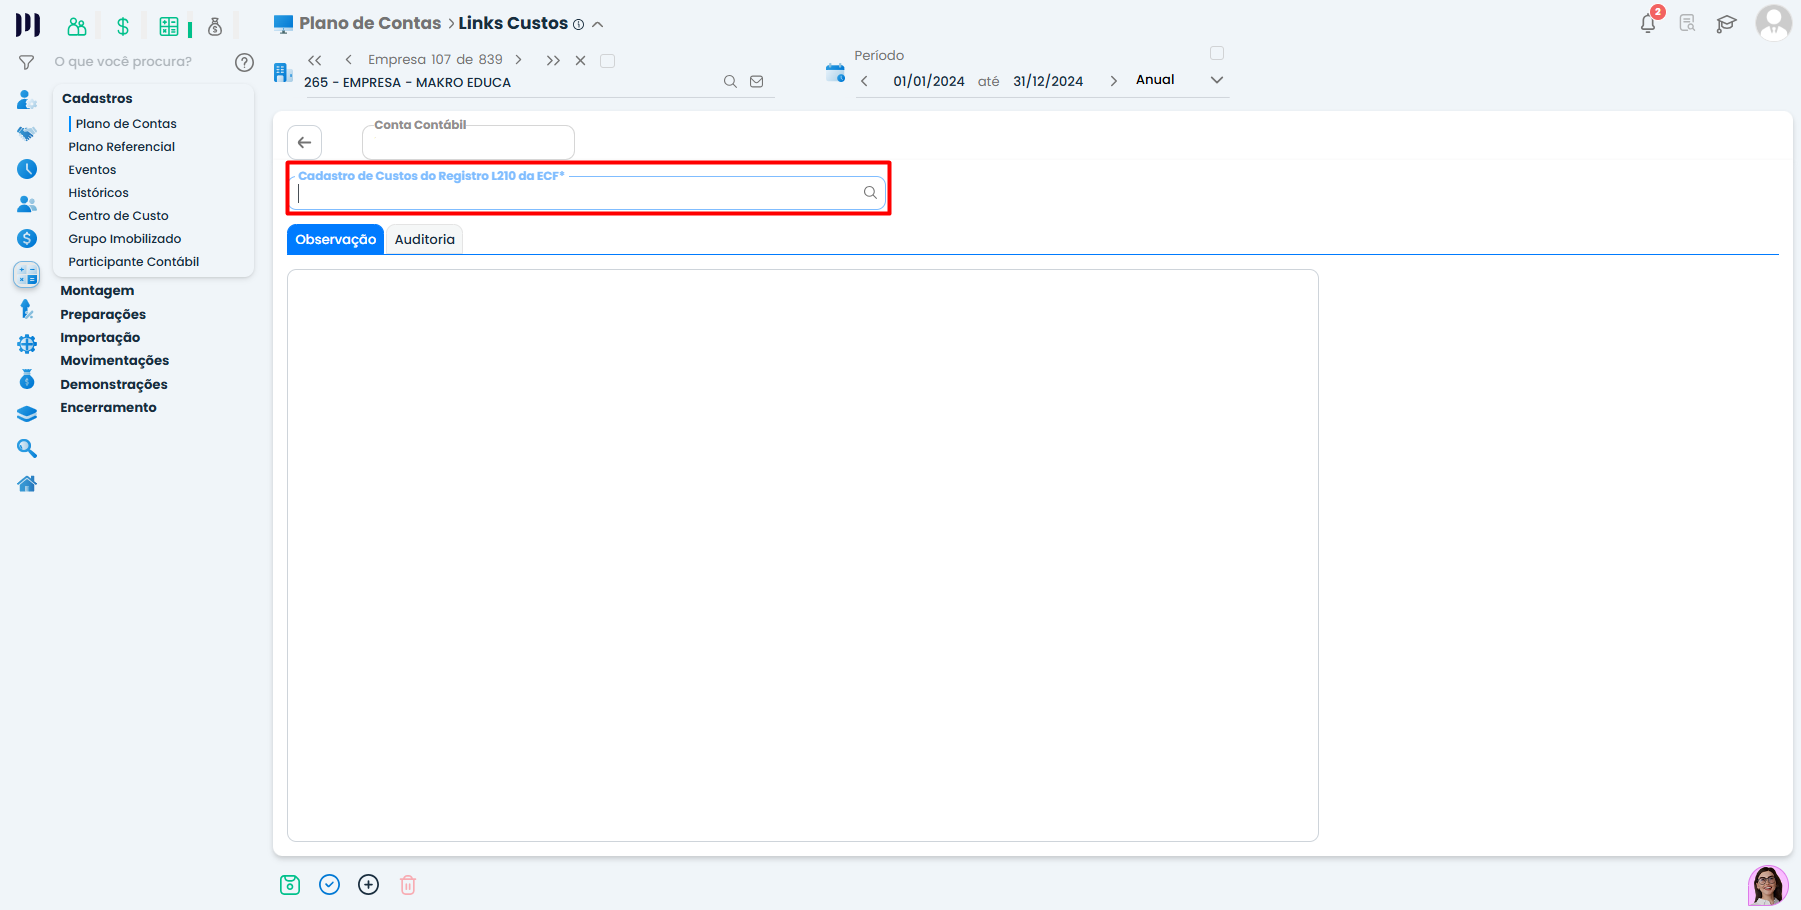Open the money bag module in top bar
Screen dimensions: 1801x910
[215, 26]
